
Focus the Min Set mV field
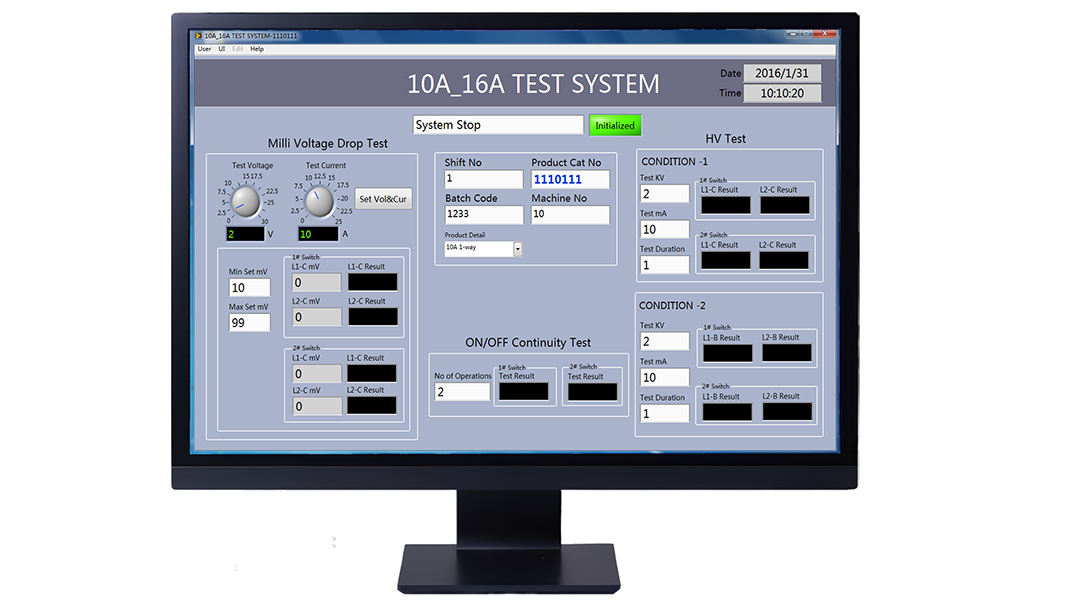pos(249,288)
